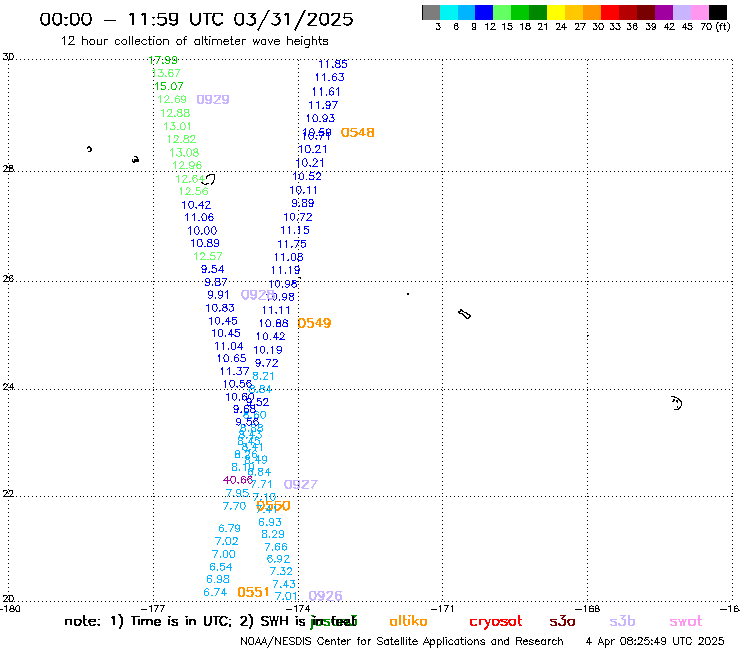Click the wave height value 7.00
740x650 pixels.
224,554
